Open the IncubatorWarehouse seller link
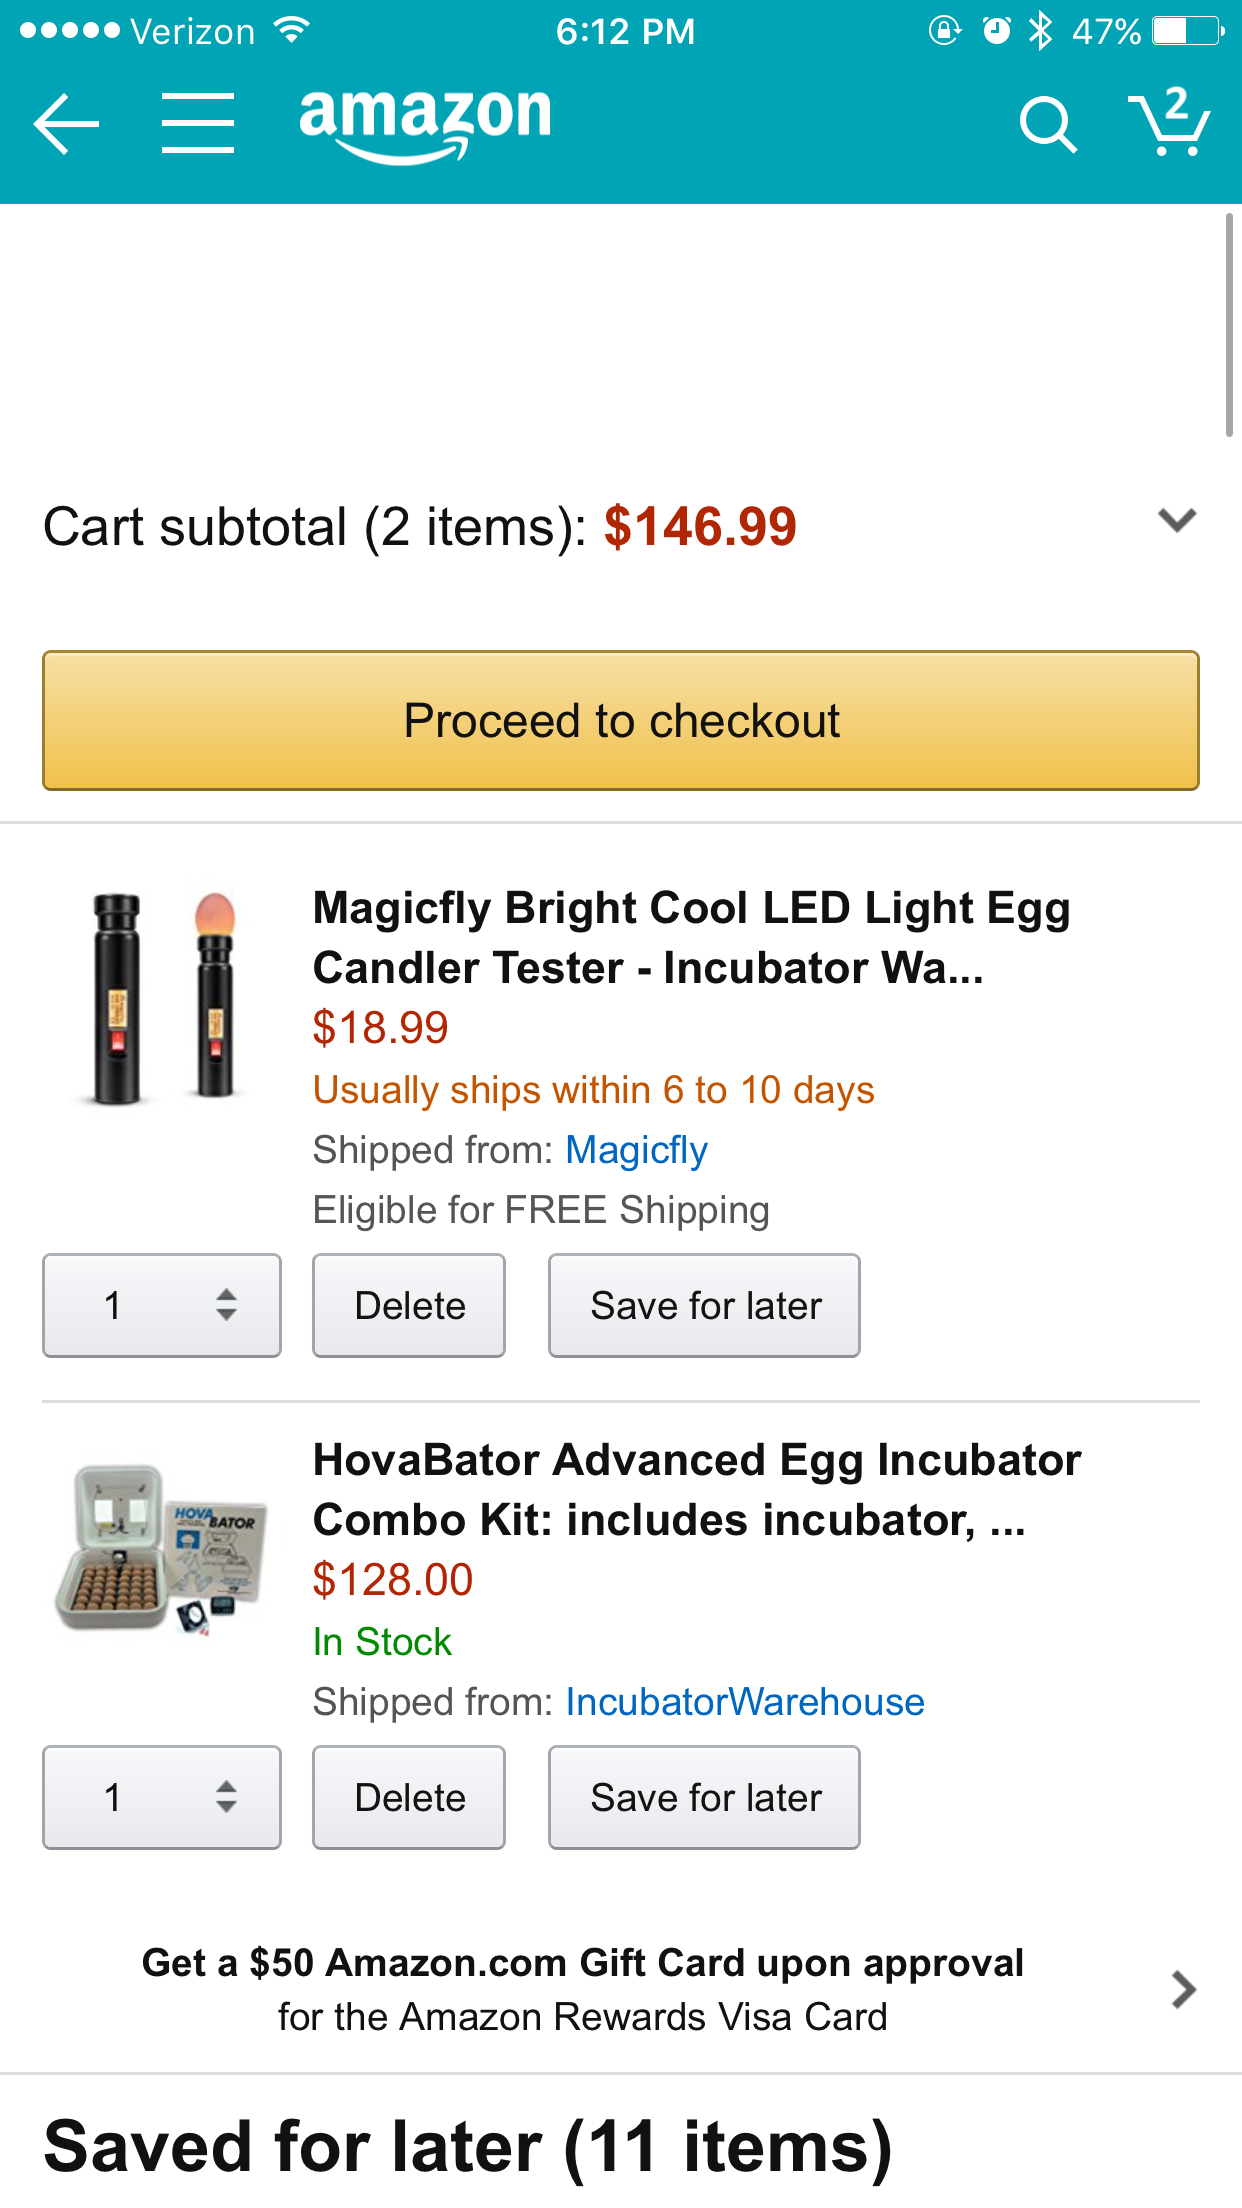 click(745, 1702)
